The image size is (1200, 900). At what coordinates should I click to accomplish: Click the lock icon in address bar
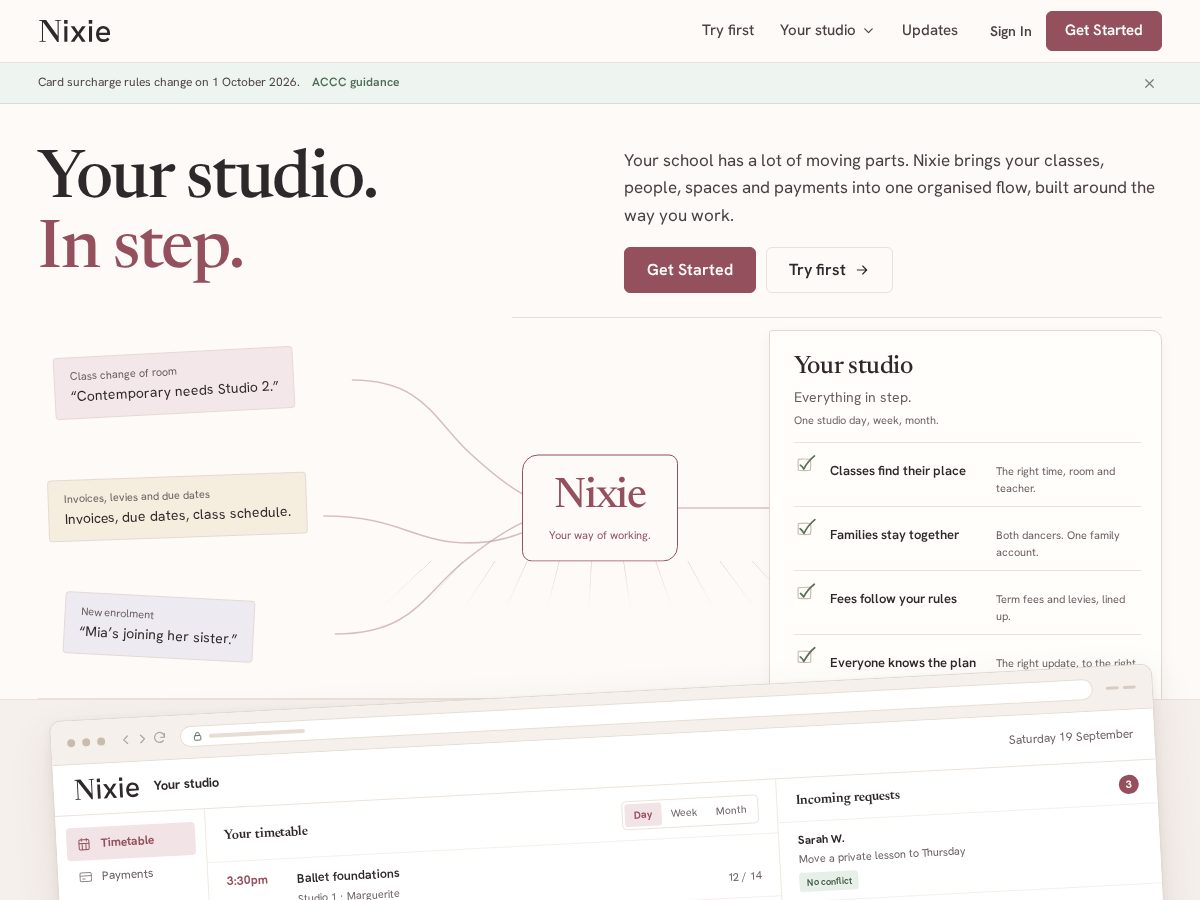(197, 736)
